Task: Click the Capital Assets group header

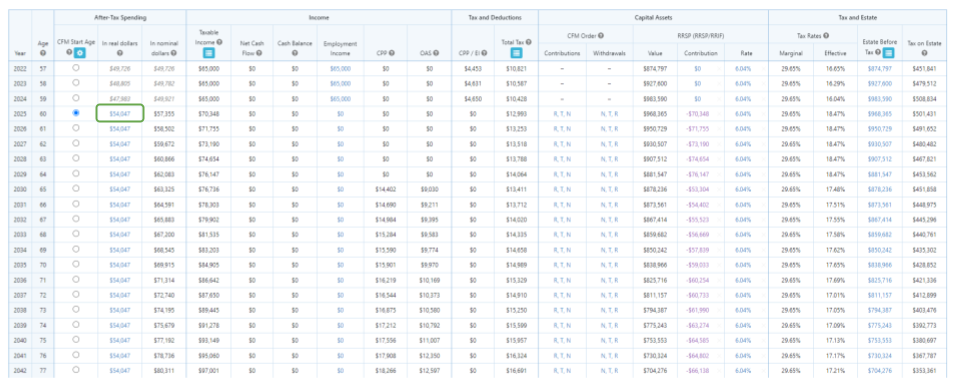Action: [x=653, y=18]
